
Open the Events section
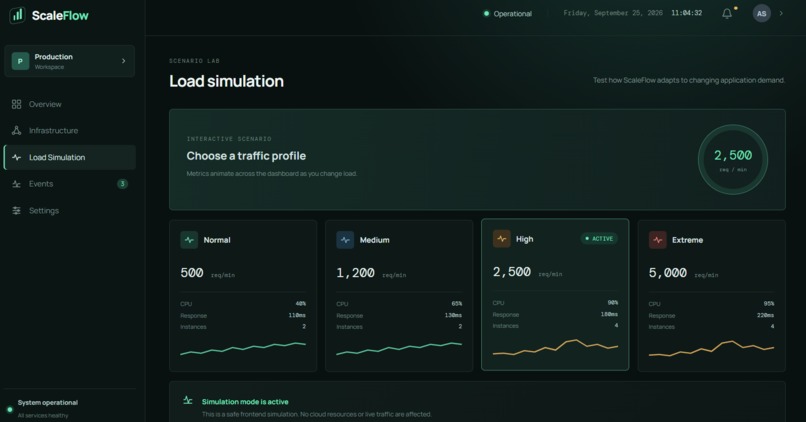70,184
